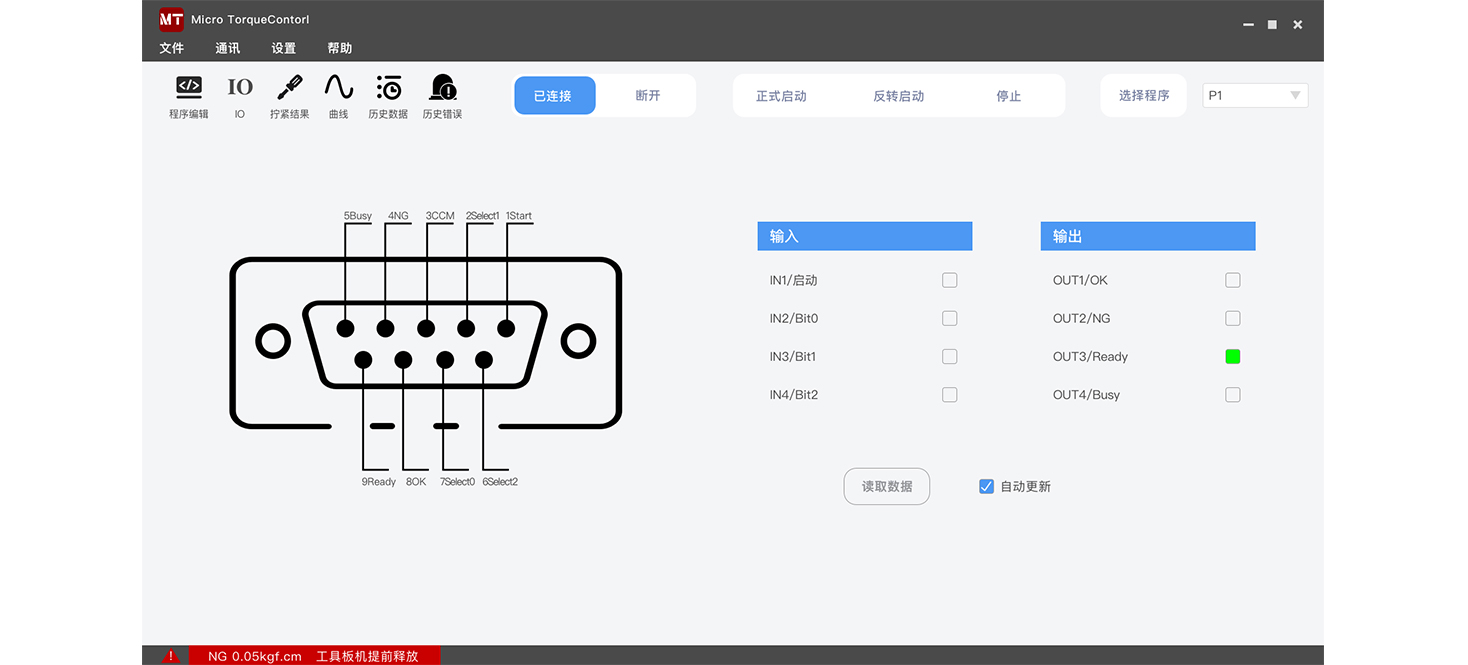Click the 反转启动 reverse start button
The image size is (1468, 665).
(898, 96)
